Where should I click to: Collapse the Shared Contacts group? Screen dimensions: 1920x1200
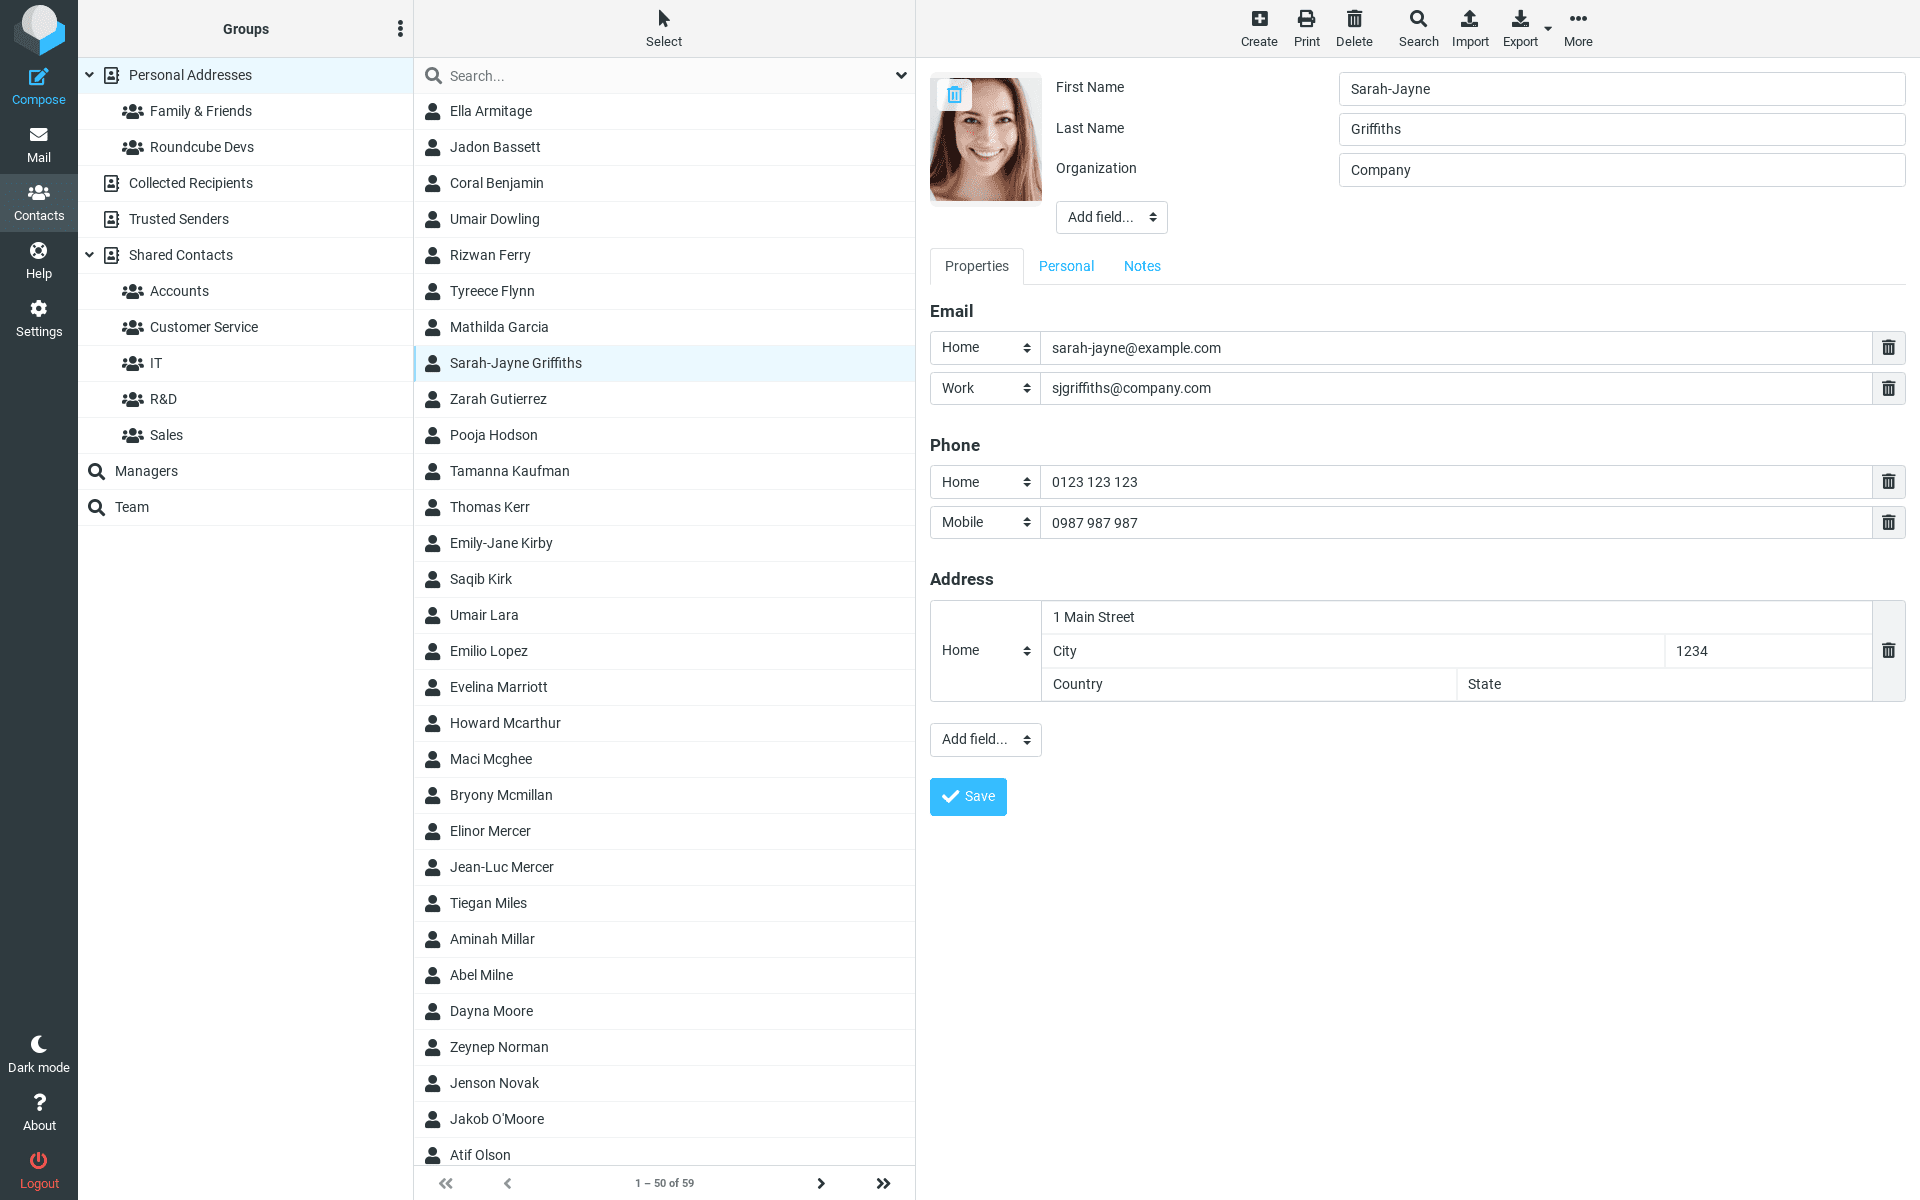[89, 254]
